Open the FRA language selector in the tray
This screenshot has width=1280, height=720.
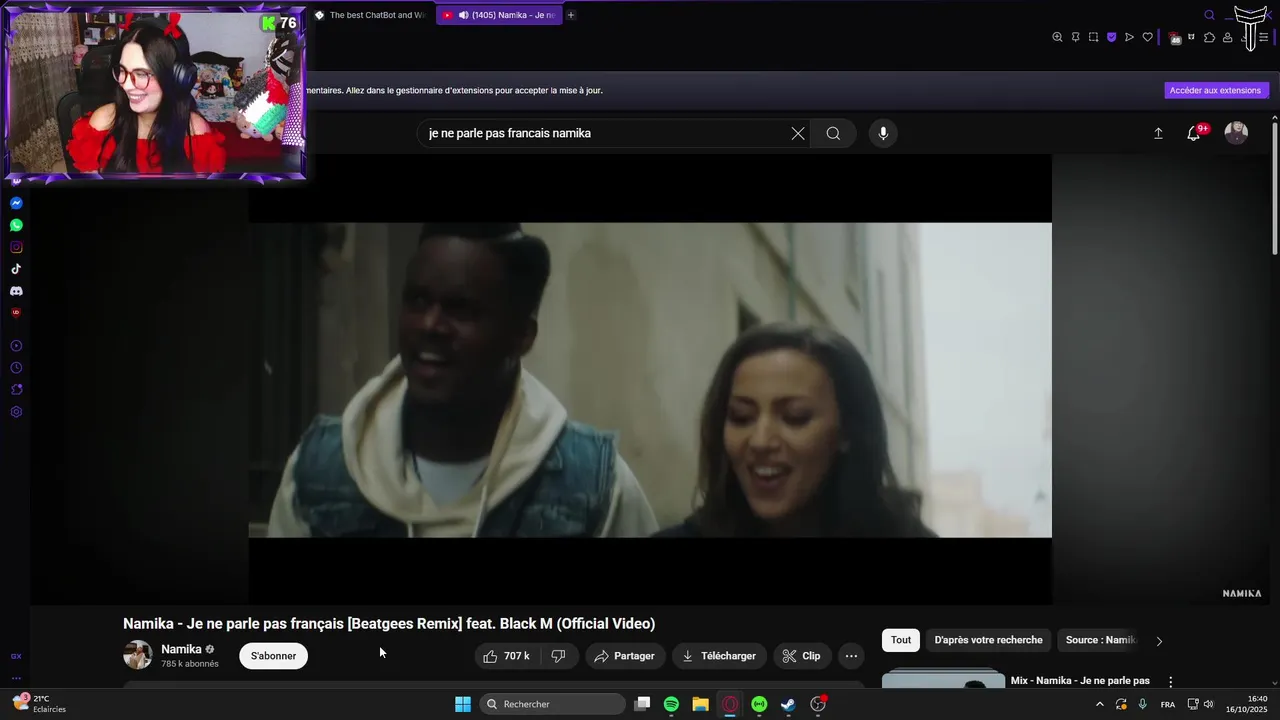coord(1168,704)
